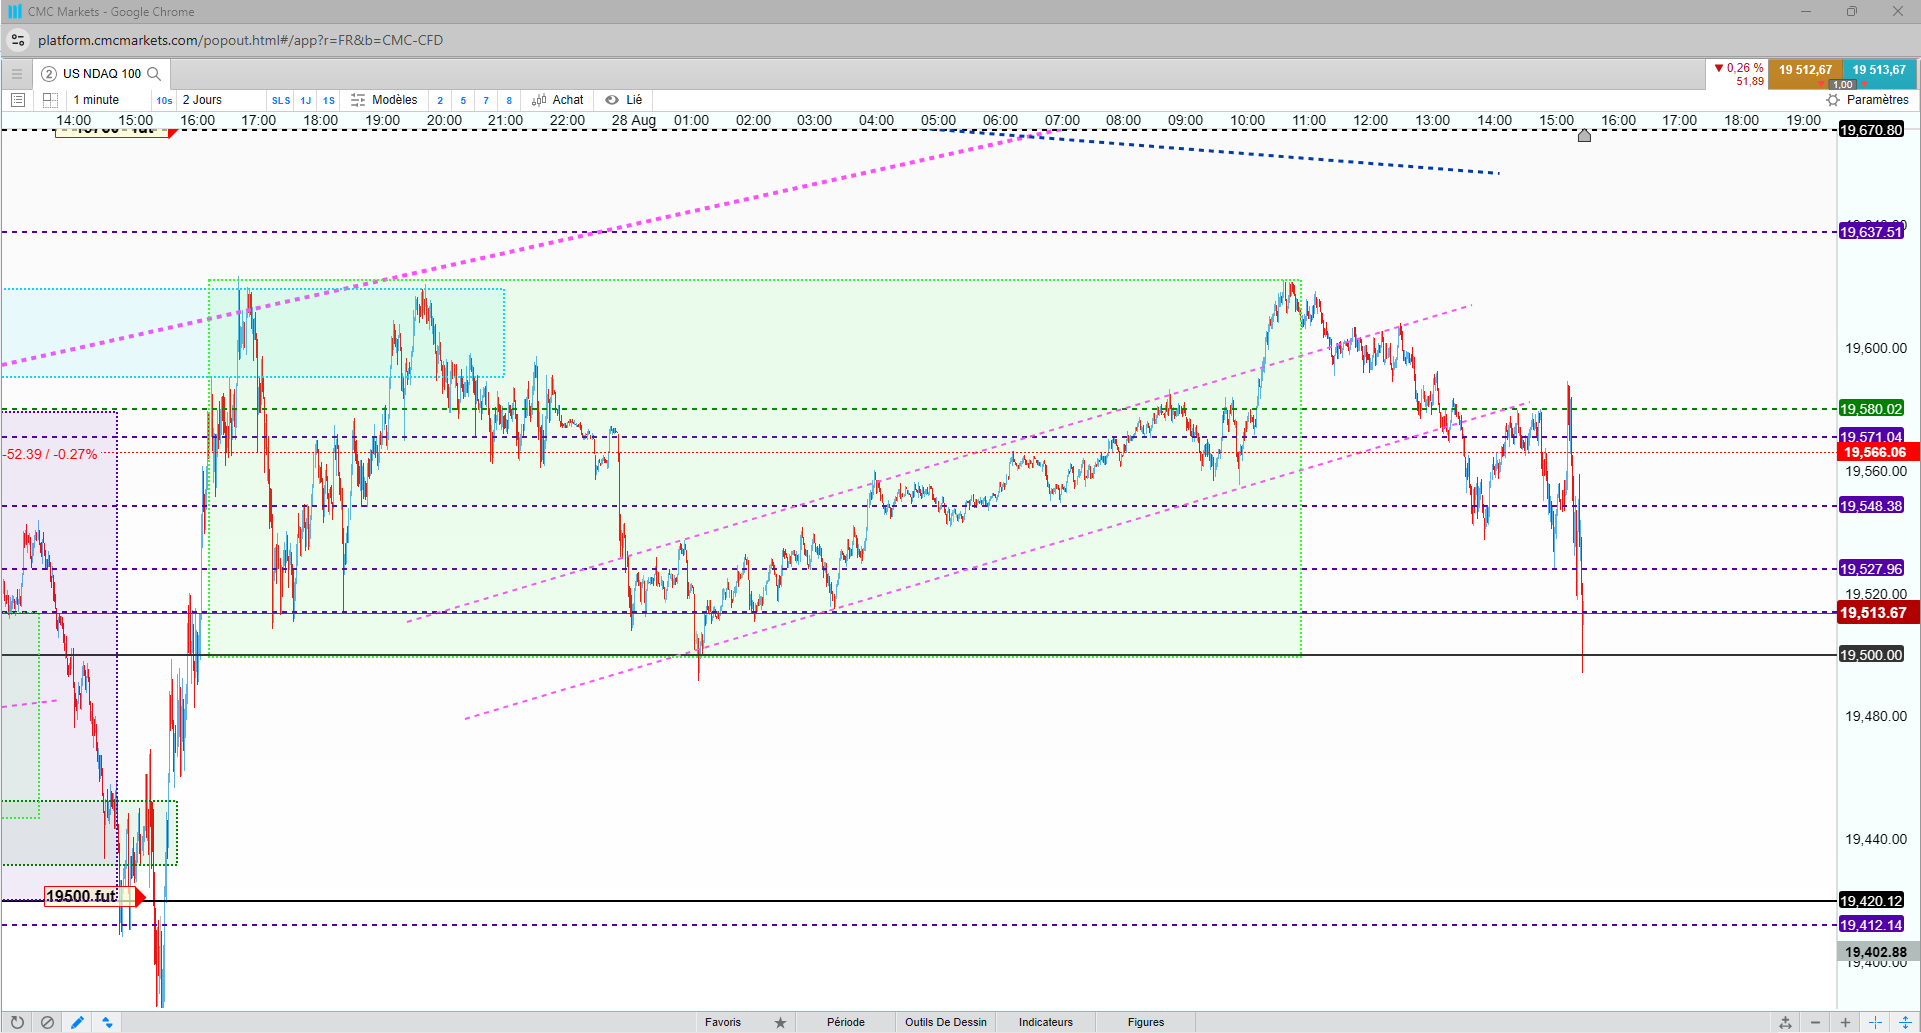Open Paramètres chart settings
Image resolution: width=1921 pixels, height=1033 pixels.
pyautogui.click(x=1867, y=100)
